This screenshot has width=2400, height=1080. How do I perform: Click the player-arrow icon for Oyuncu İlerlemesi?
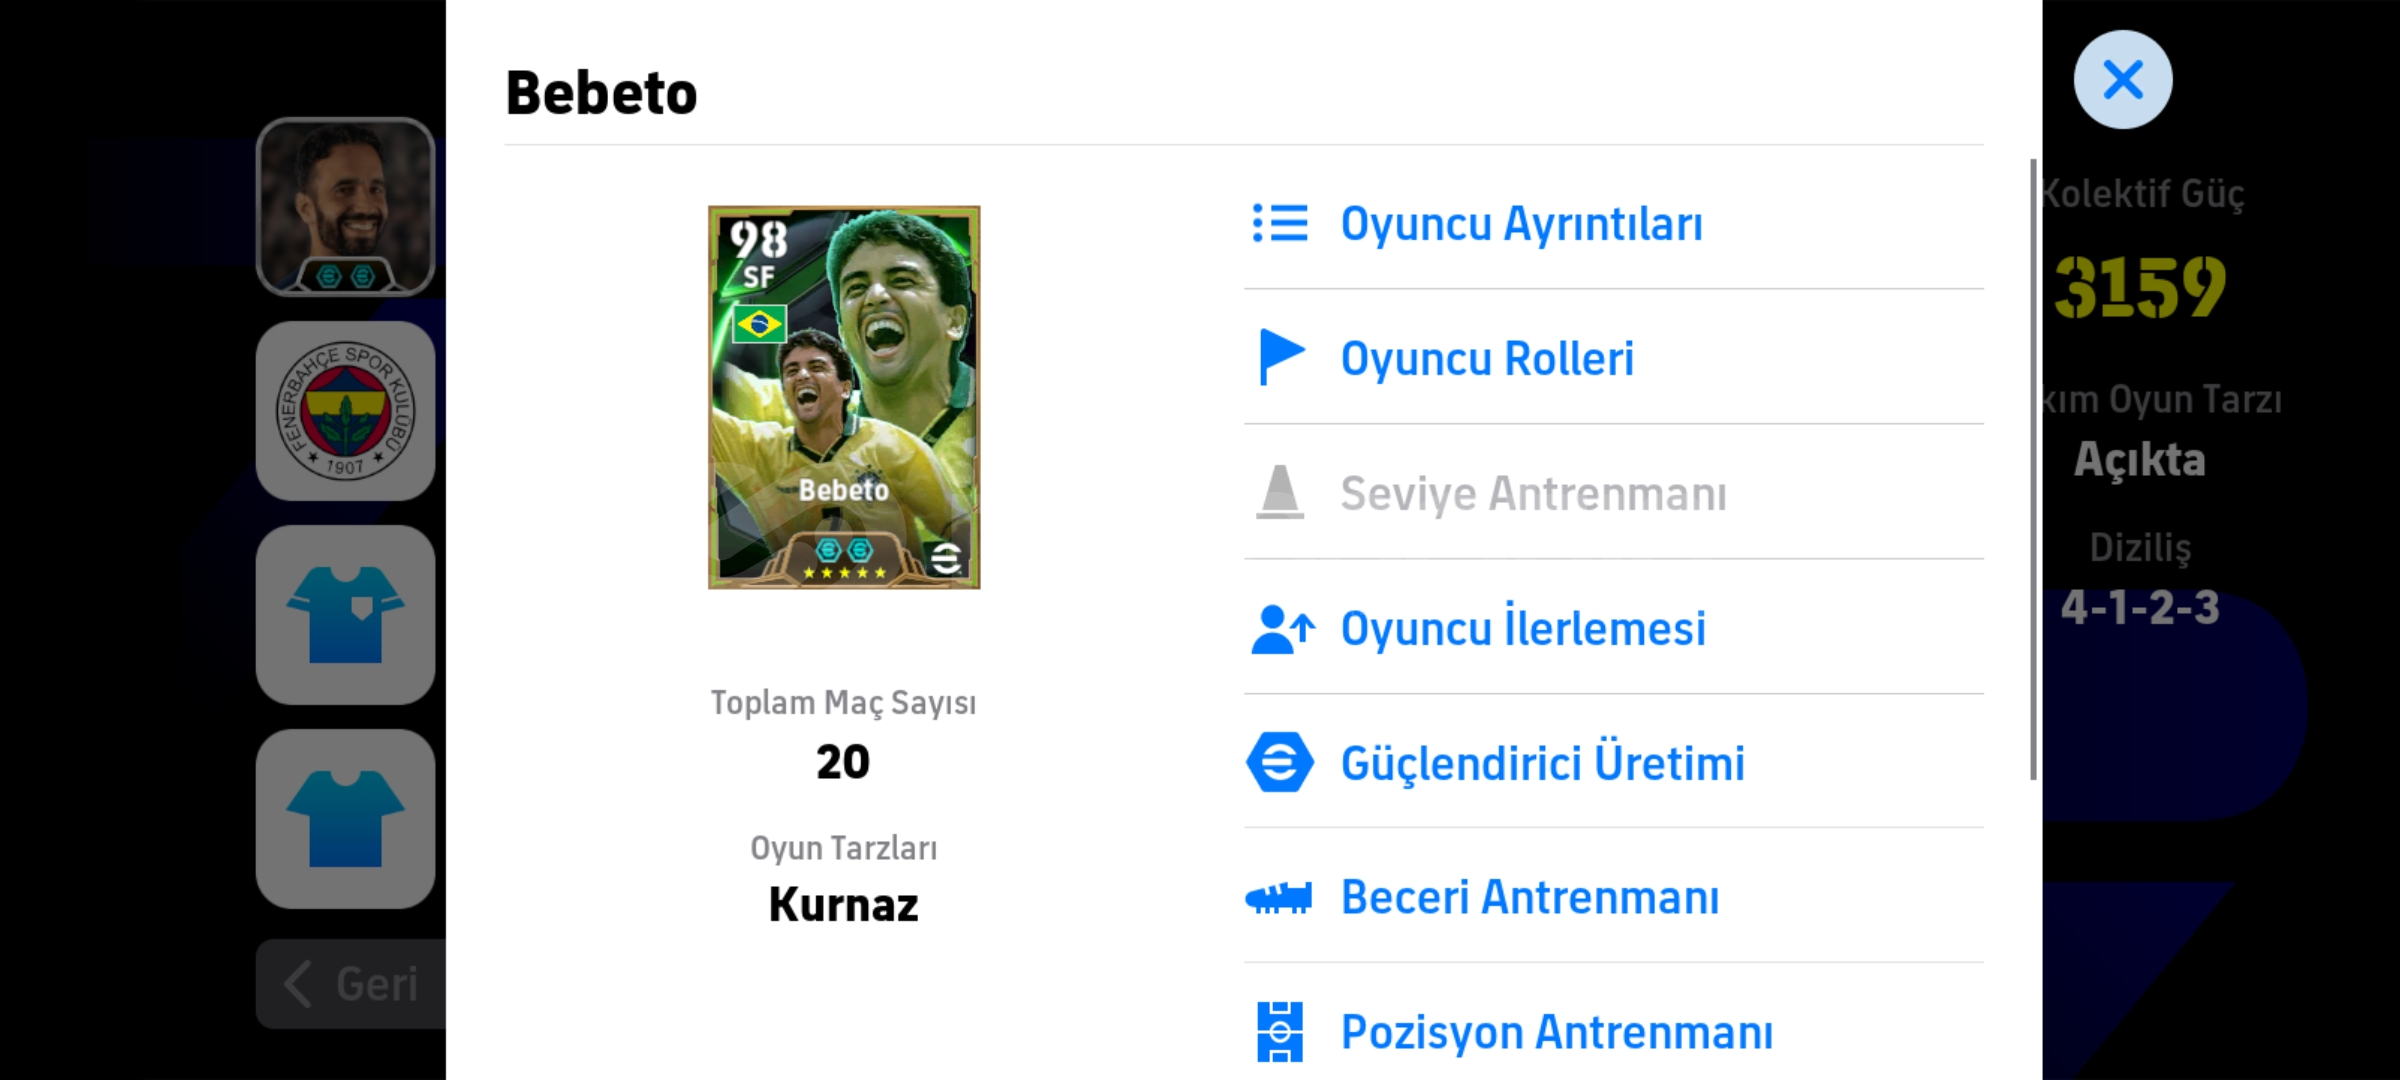click(x=1282, y=629)
